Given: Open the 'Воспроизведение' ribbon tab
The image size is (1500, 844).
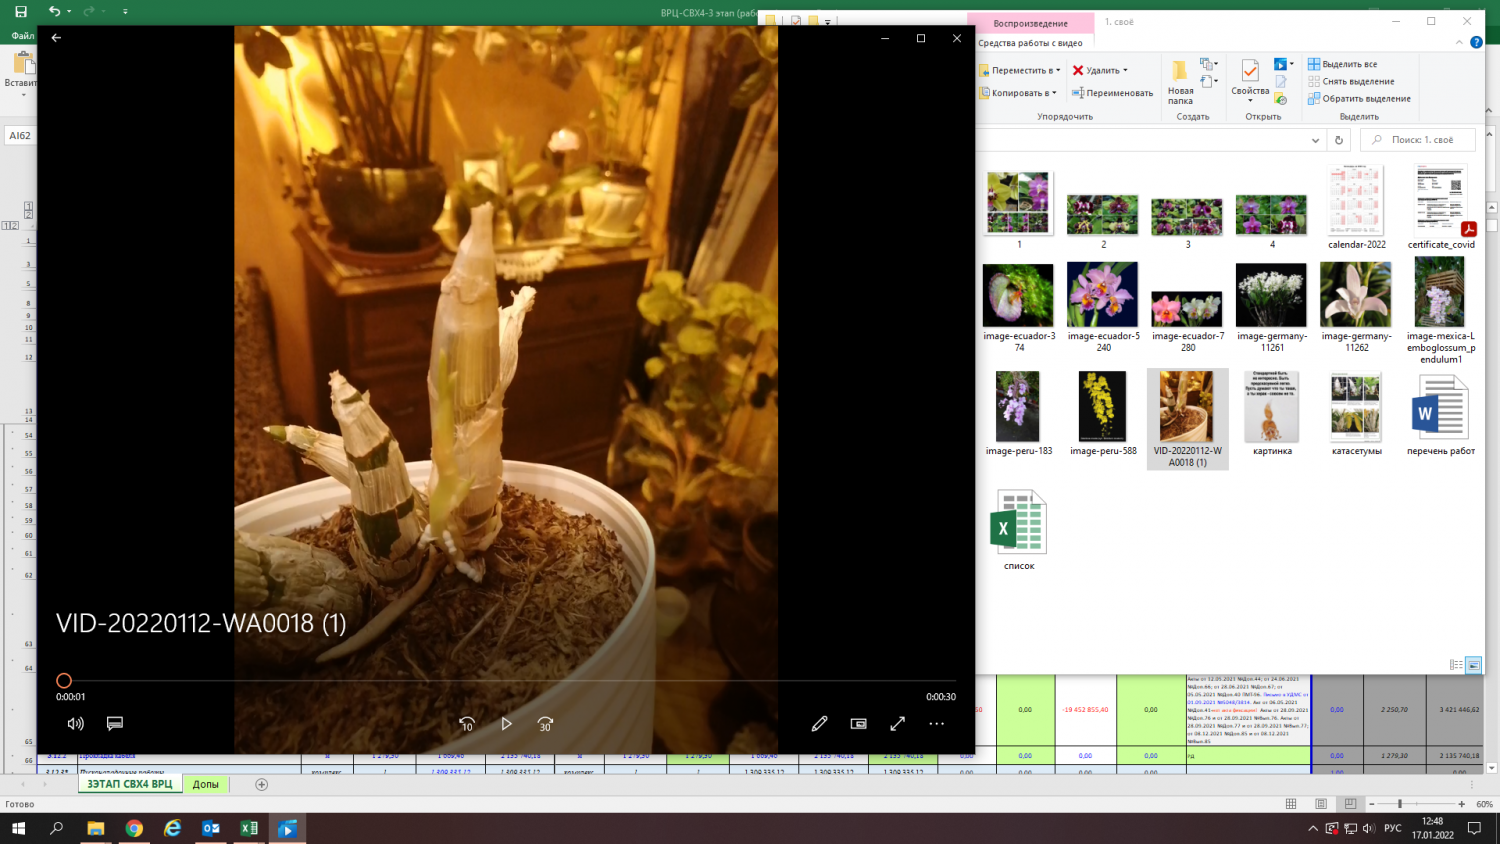Looking at the screenshot, I should pos(1030,23).
